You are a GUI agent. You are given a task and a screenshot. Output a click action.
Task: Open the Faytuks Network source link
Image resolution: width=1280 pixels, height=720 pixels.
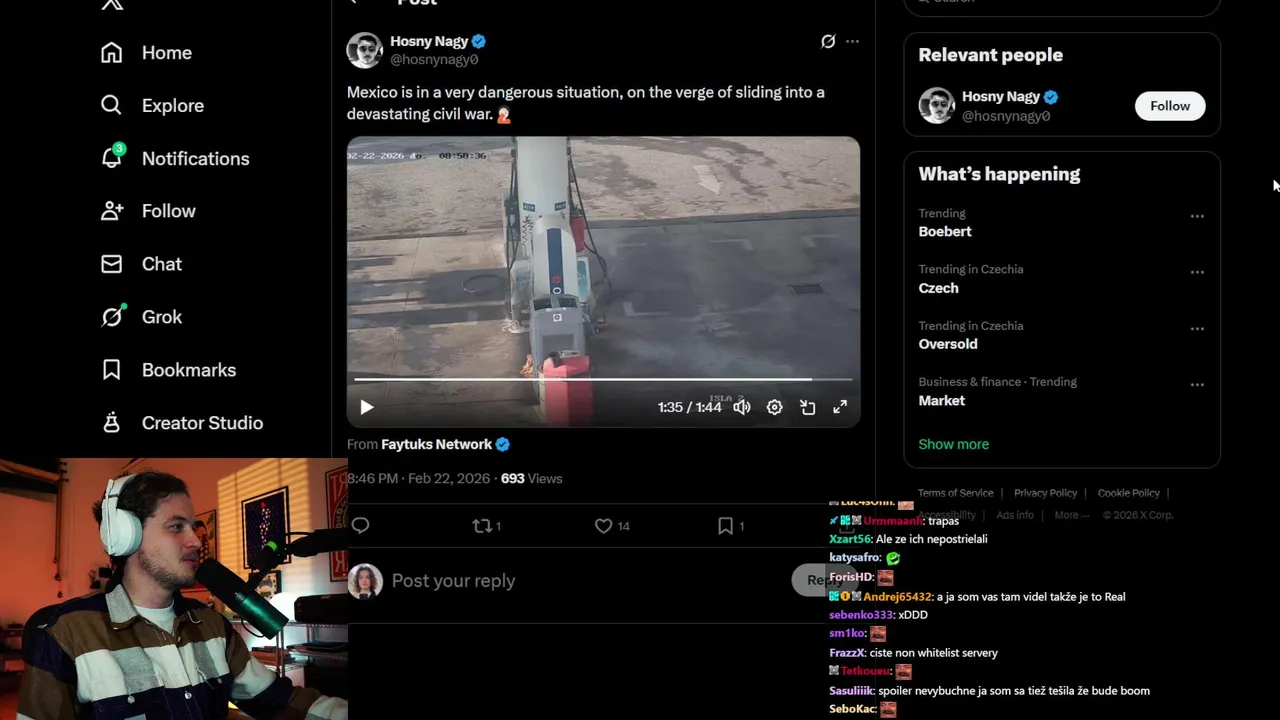(436, 444)
